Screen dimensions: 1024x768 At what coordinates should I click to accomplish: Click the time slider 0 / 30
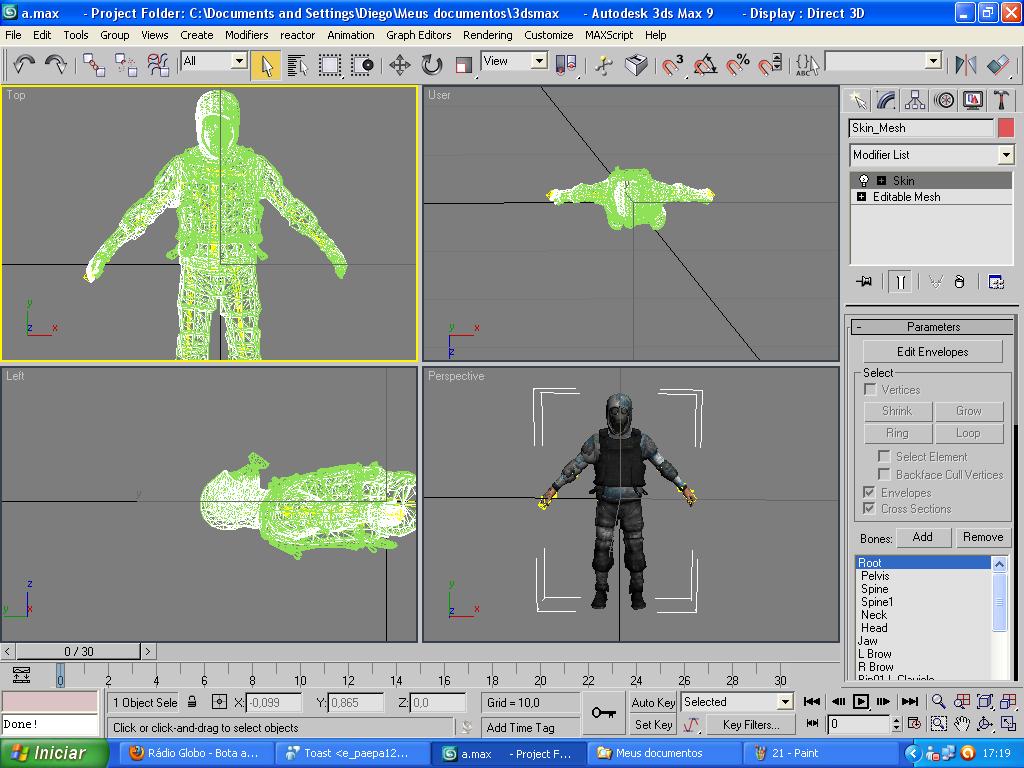(78, 651)
